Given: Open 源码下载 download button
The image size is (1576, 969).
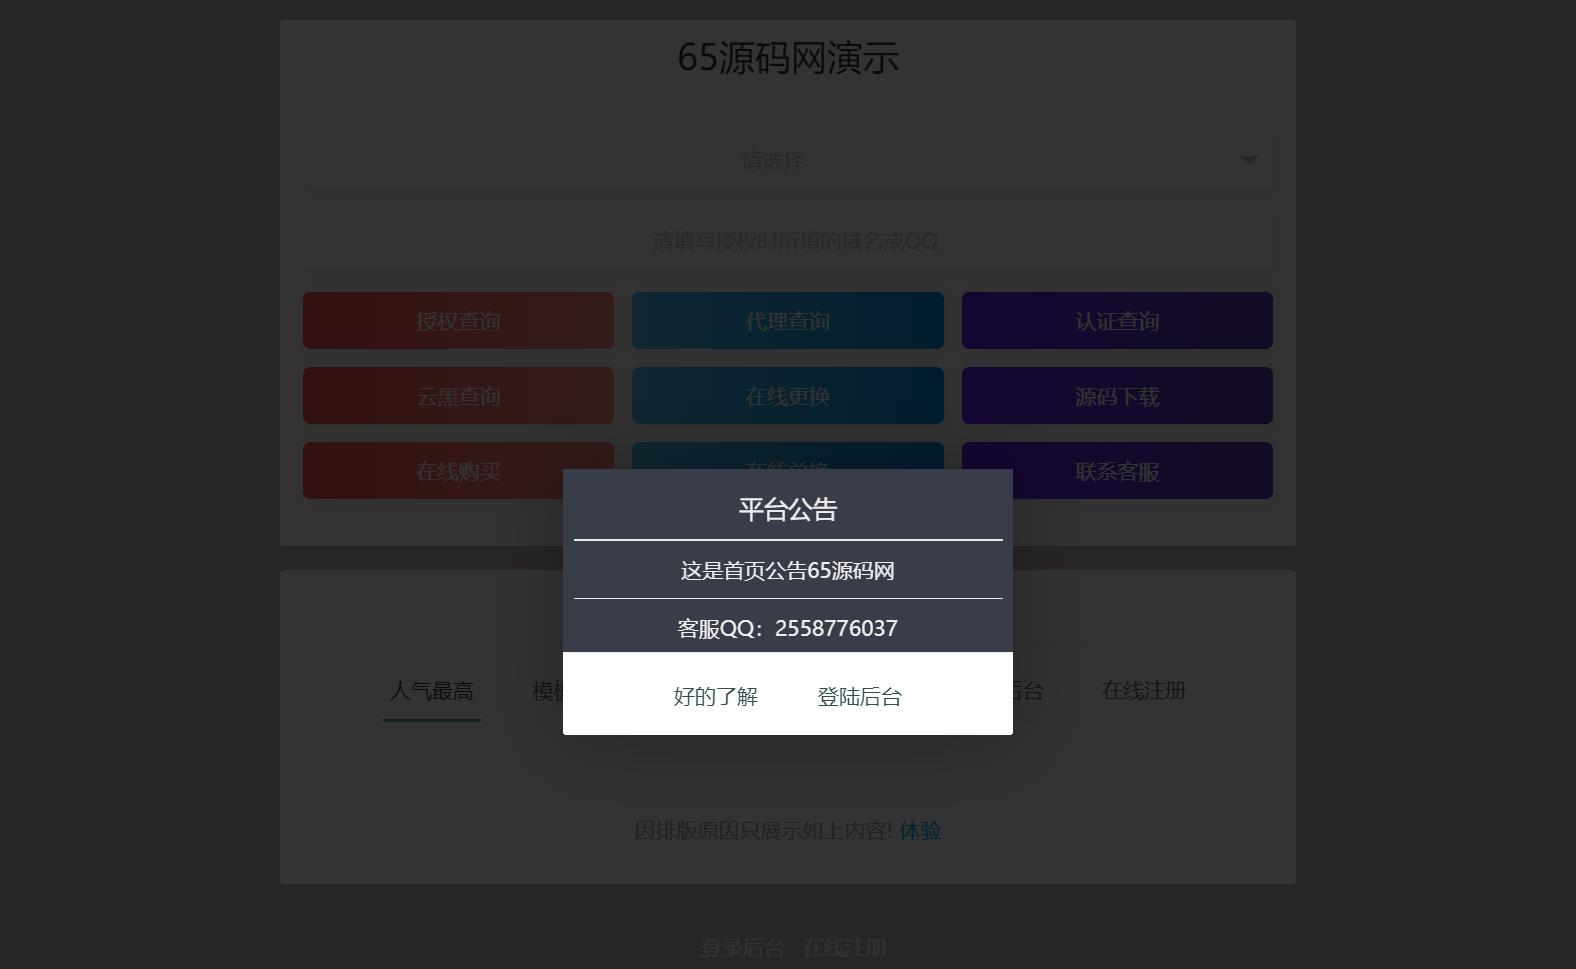Looking at the screenshot, I should [1117, 396].
